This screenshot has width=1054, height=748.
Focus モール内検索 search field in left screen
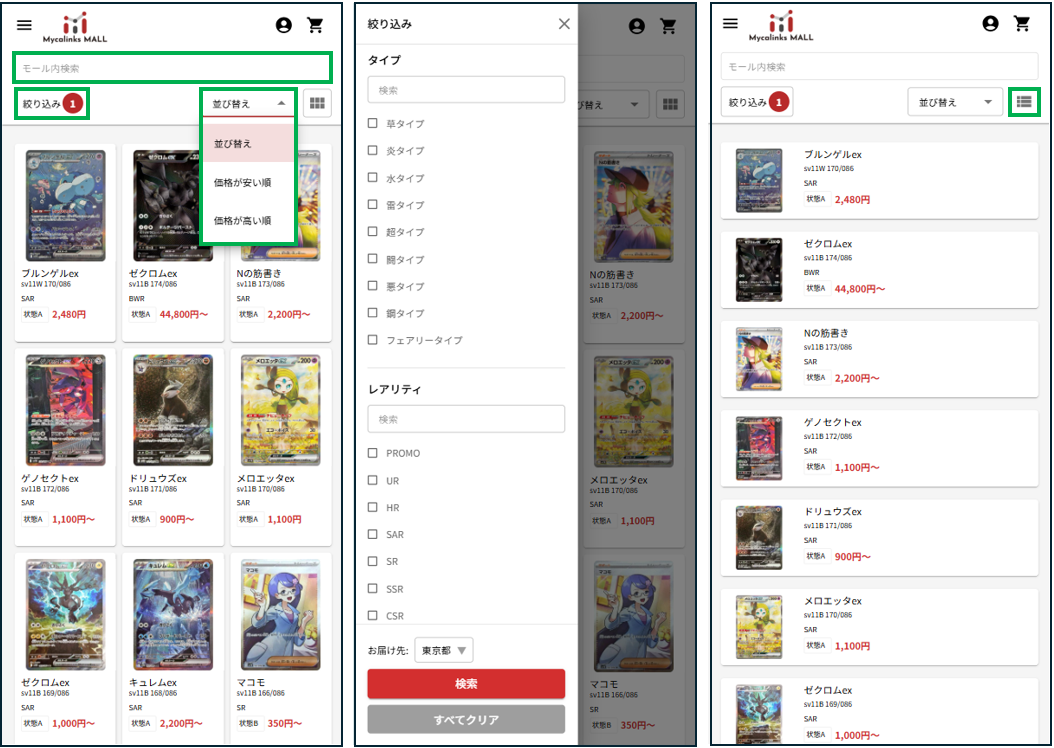tap(172, 68)
